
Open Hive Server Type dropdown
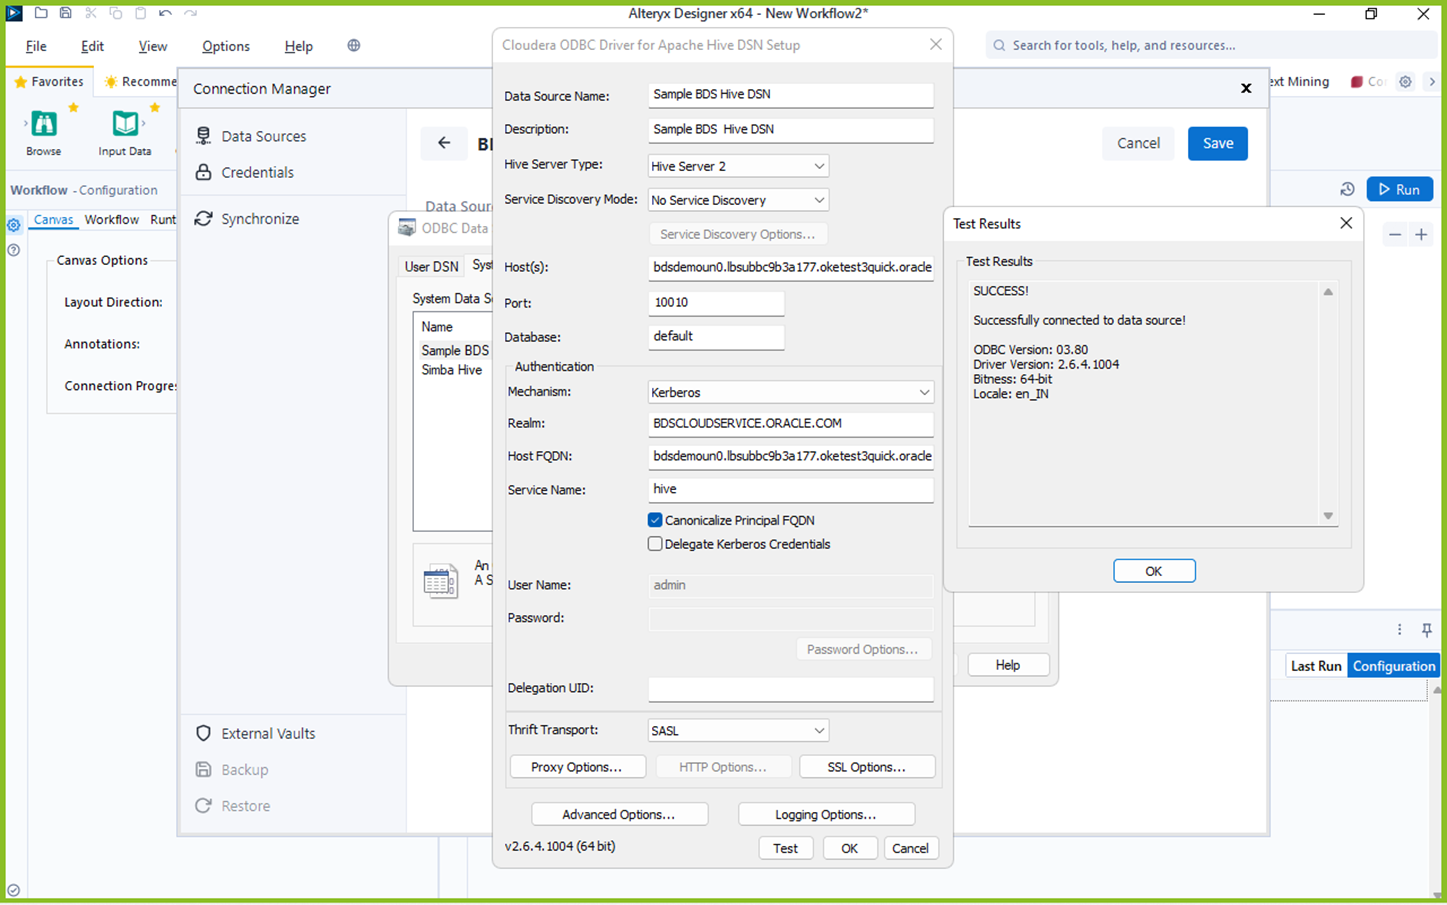click(738, 166)
